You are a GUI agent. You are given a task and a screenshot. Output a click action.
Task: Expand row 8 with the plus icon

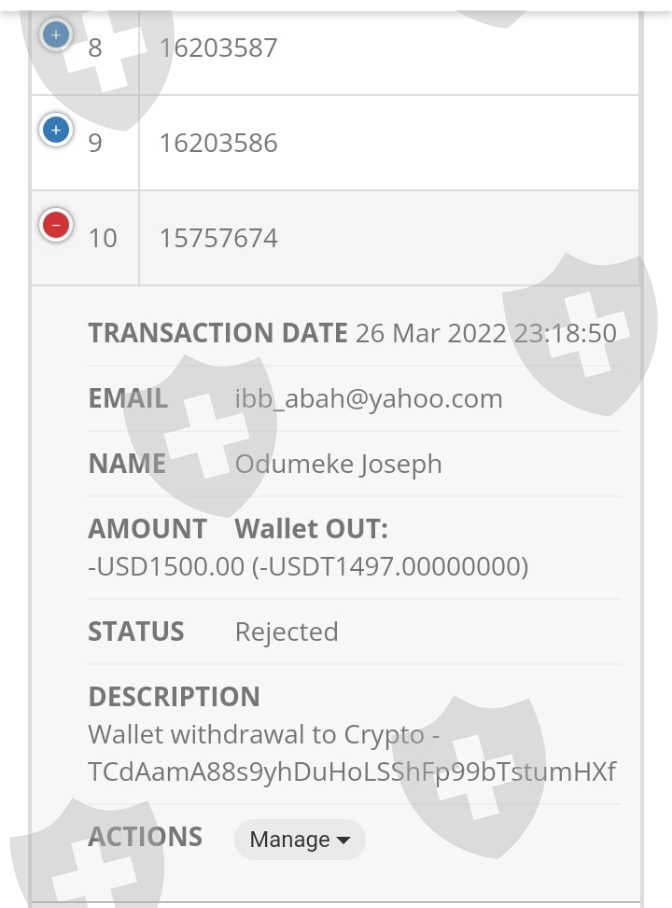click(x=55, y=35)
